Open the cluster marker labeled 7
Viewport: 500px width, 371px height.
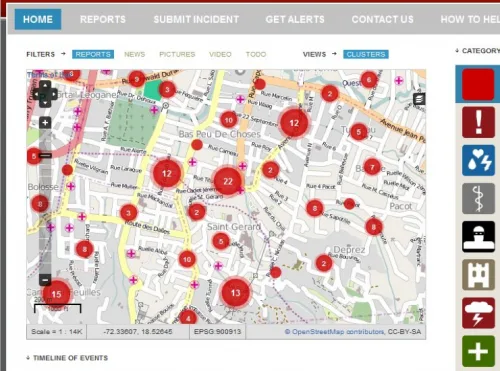(373, 167)
